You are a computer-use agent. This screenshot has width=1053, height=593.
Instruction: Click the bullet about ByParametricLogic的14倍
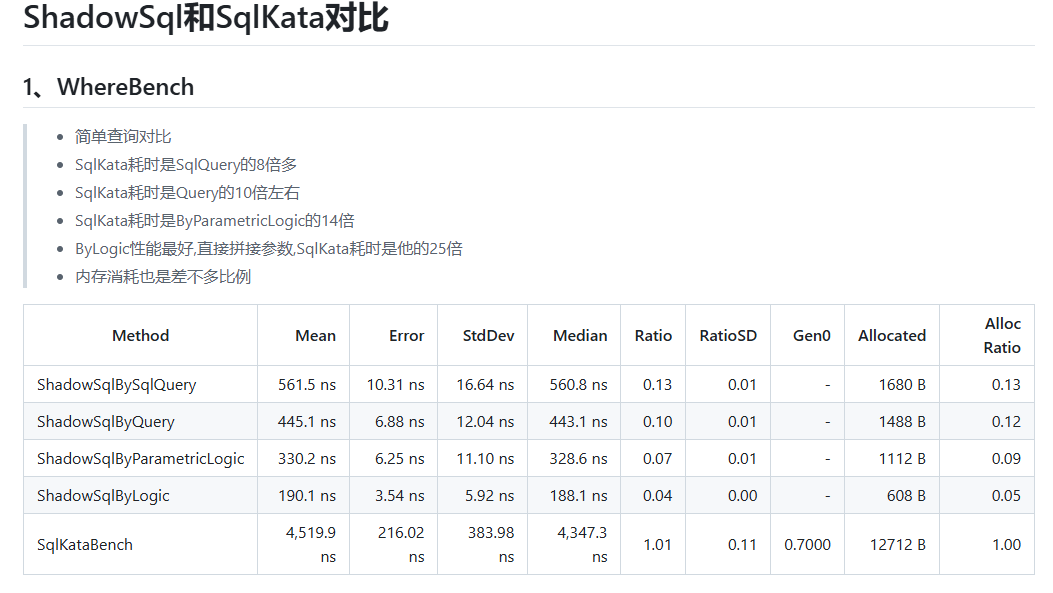pos(214,221)
